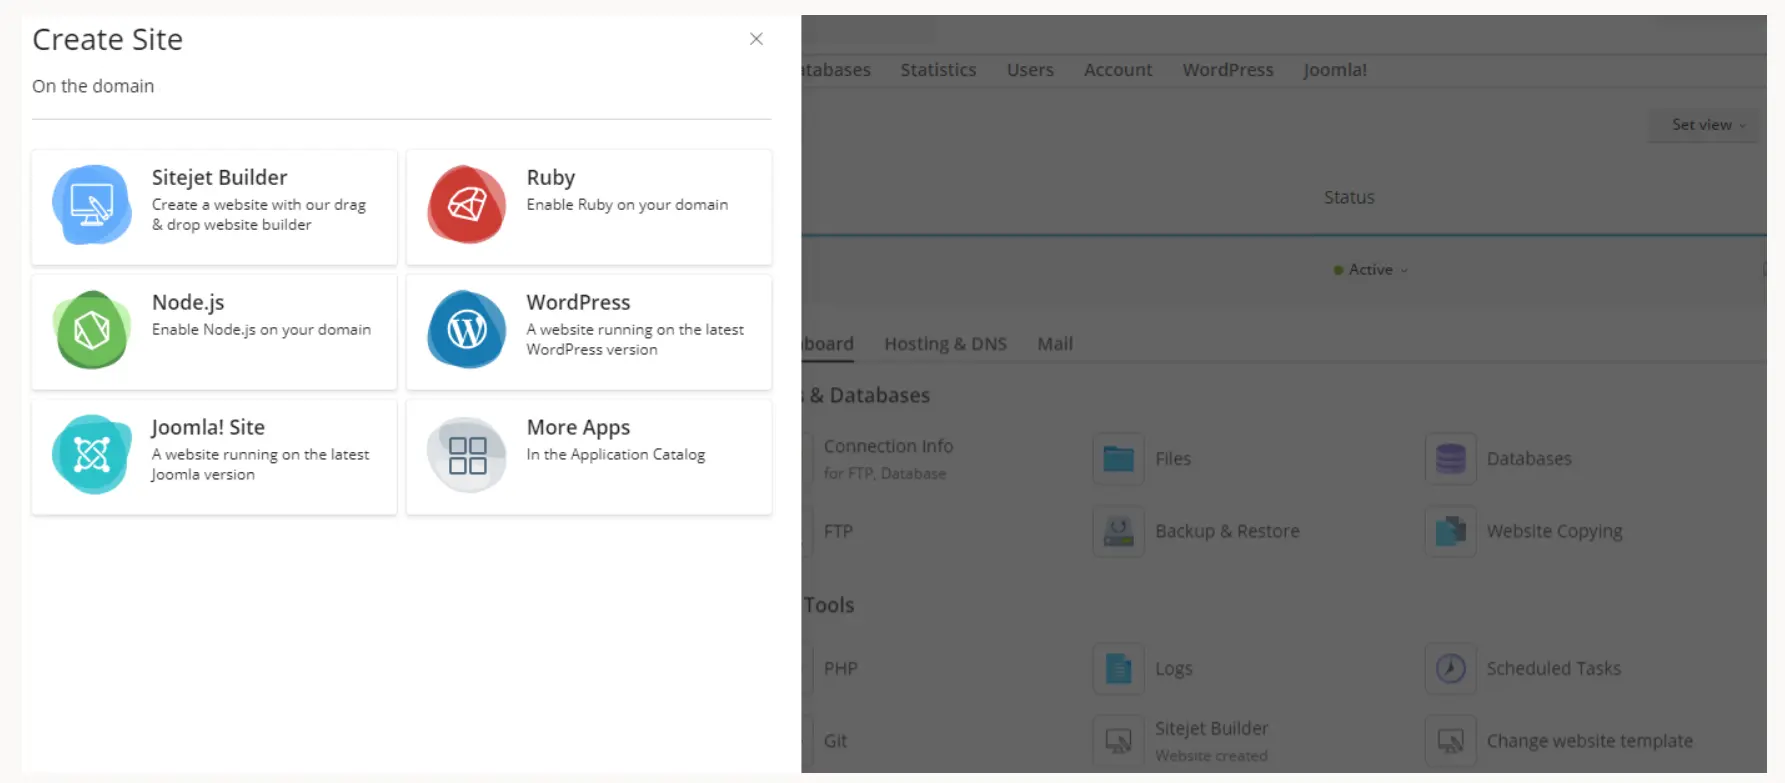The image size is (1785, 783).
Task: Choose the Ruby option title
Action: click(x=550, y=177)
